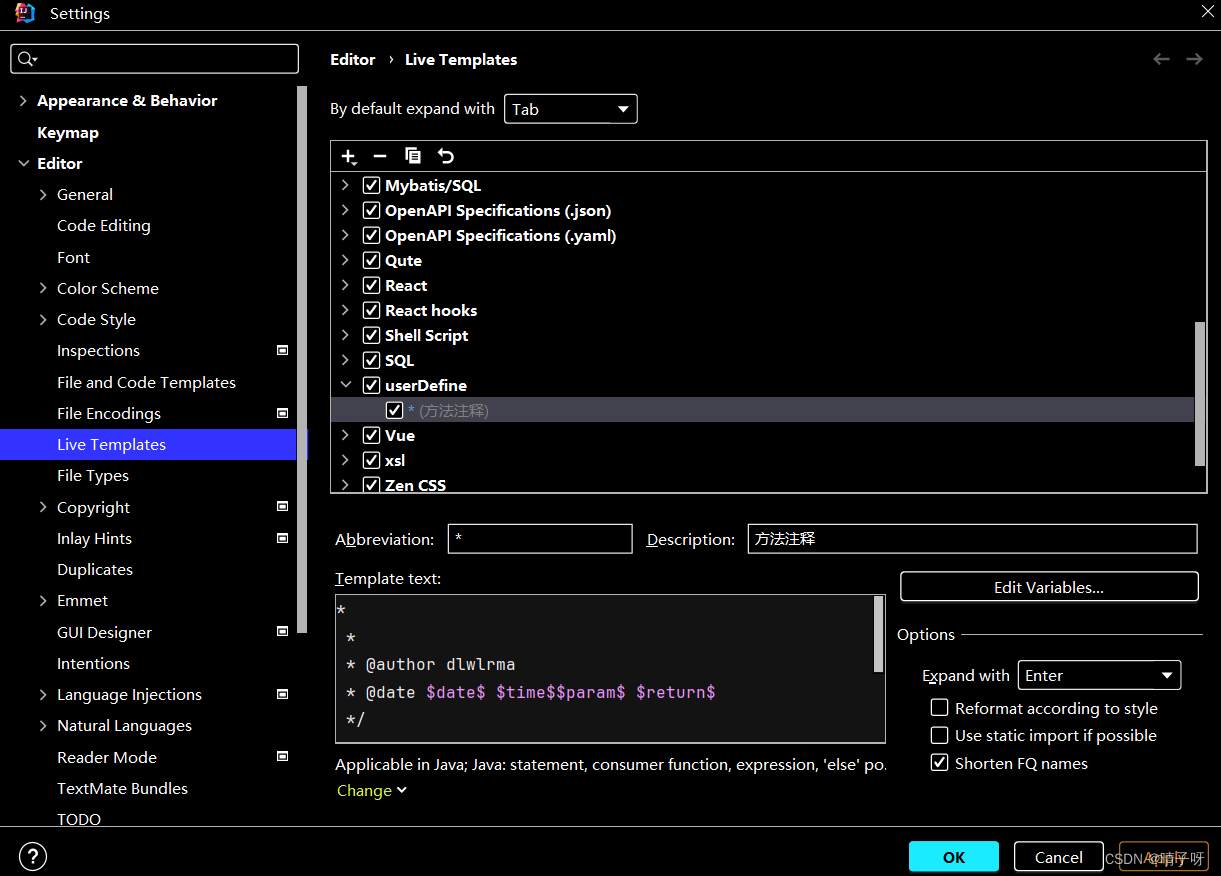Screen dimensions: 1221x876
Task: Click the search magnifier icon
Action: (x=27, y=59)
